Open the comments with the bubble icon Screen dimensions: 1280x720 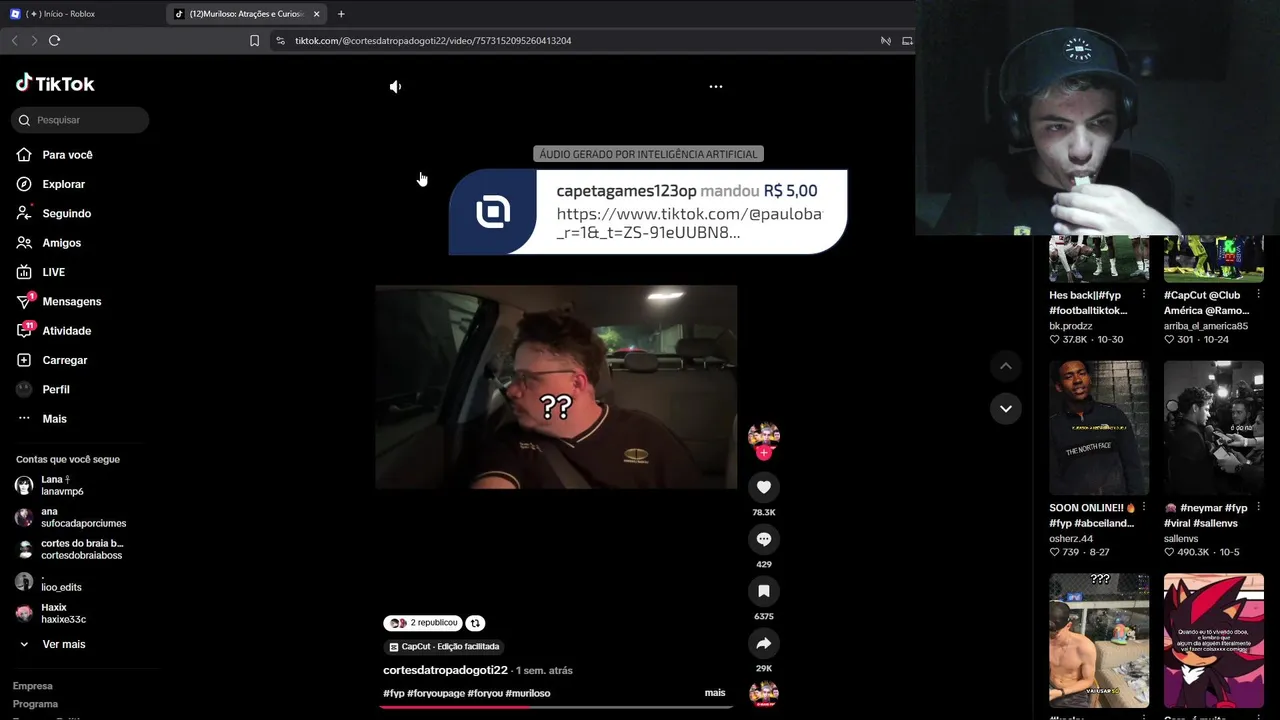tap(764, 539)
